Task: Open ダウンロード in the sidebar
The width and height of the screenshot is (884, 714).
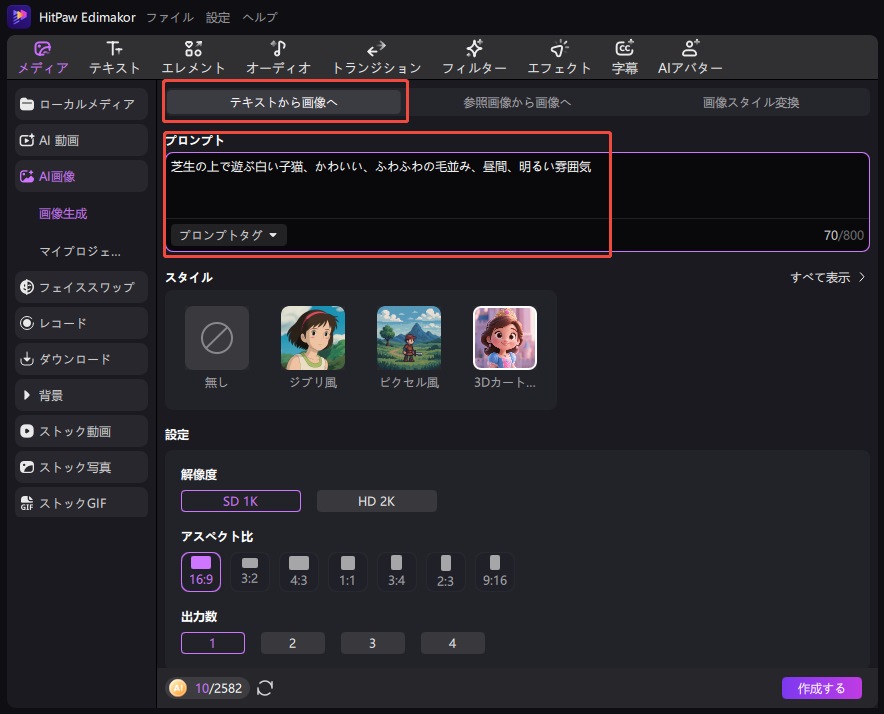Action: (81, 359)
